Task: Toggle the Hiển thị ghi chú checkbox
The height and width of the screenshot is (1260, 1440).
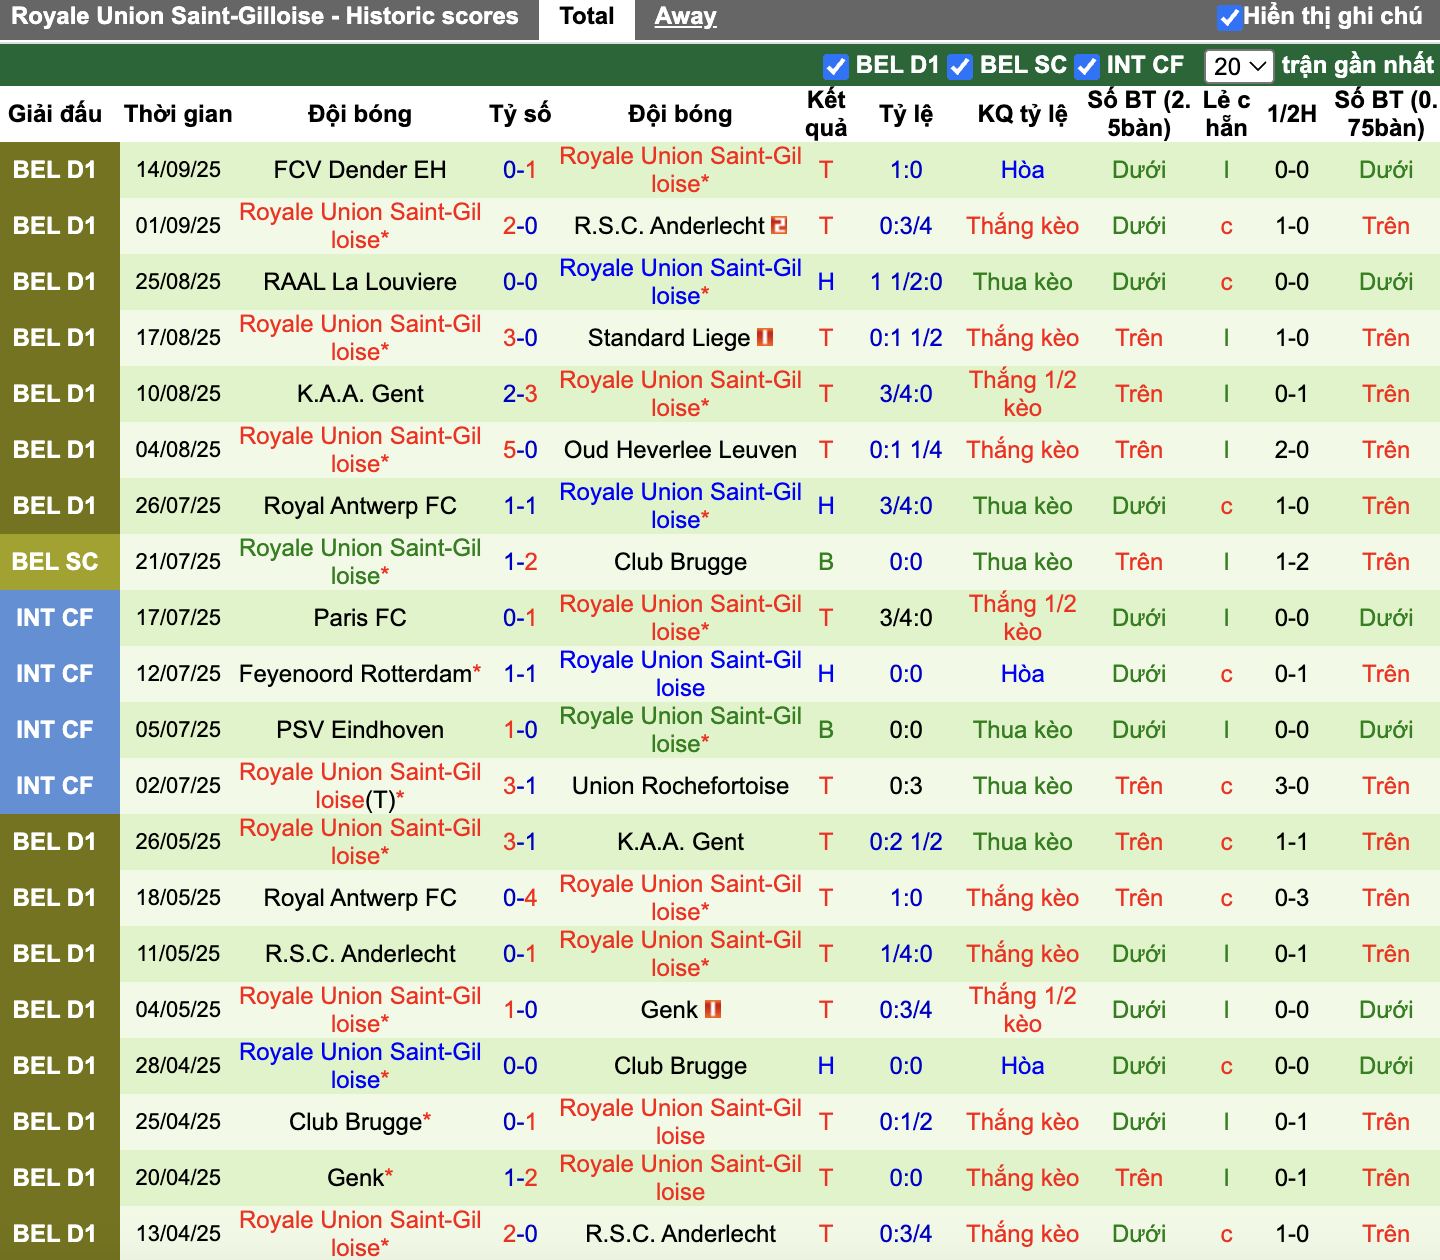Action: click(x=1229, y=18)
